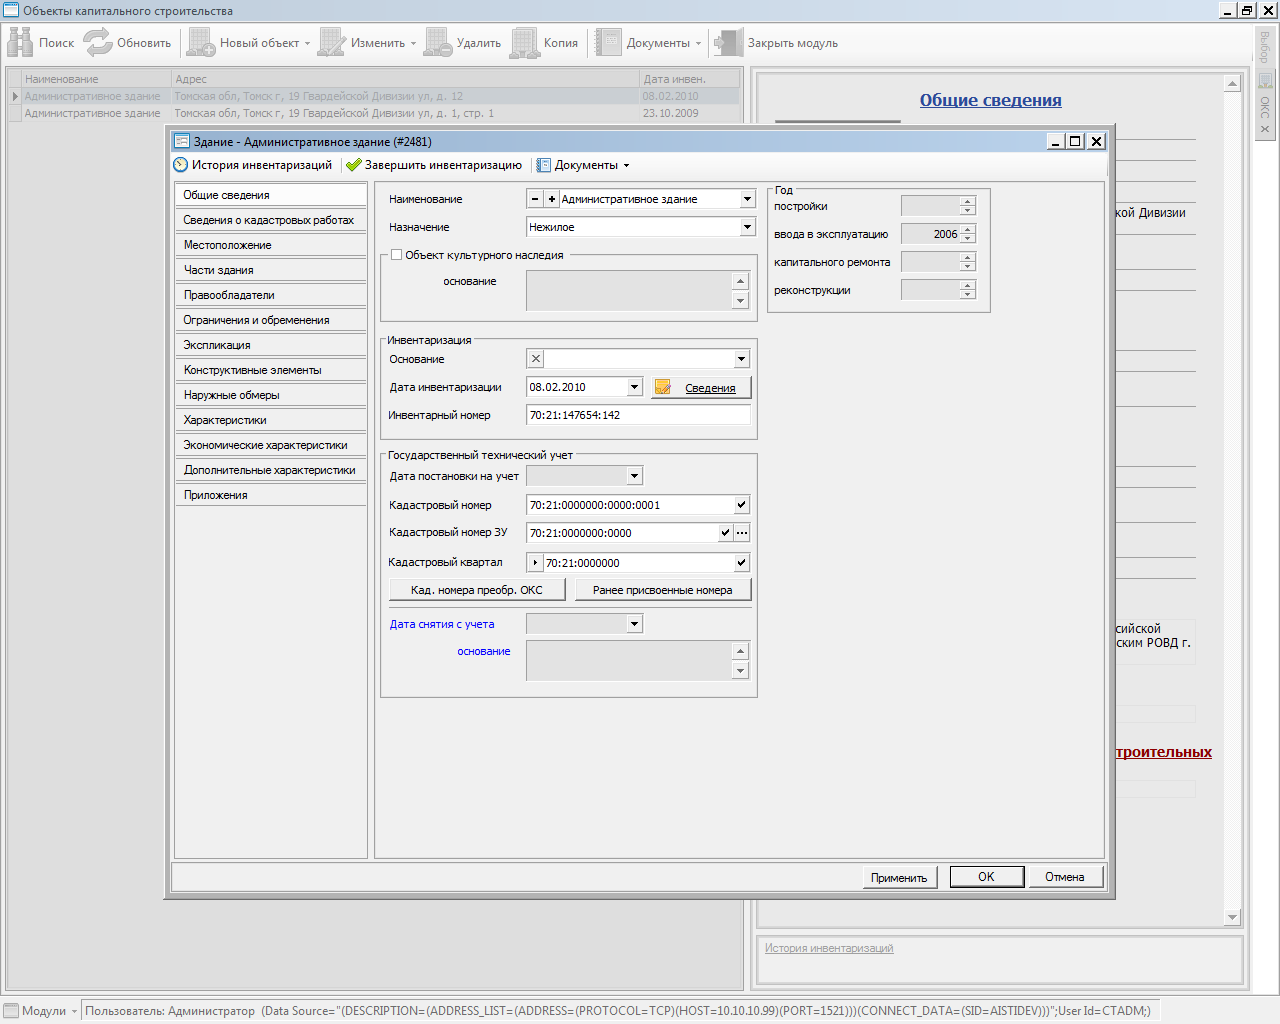This screenshot has width=1280, height=1024.
Task: Click the plus icon beside Наименование
Action: point(551,199)
